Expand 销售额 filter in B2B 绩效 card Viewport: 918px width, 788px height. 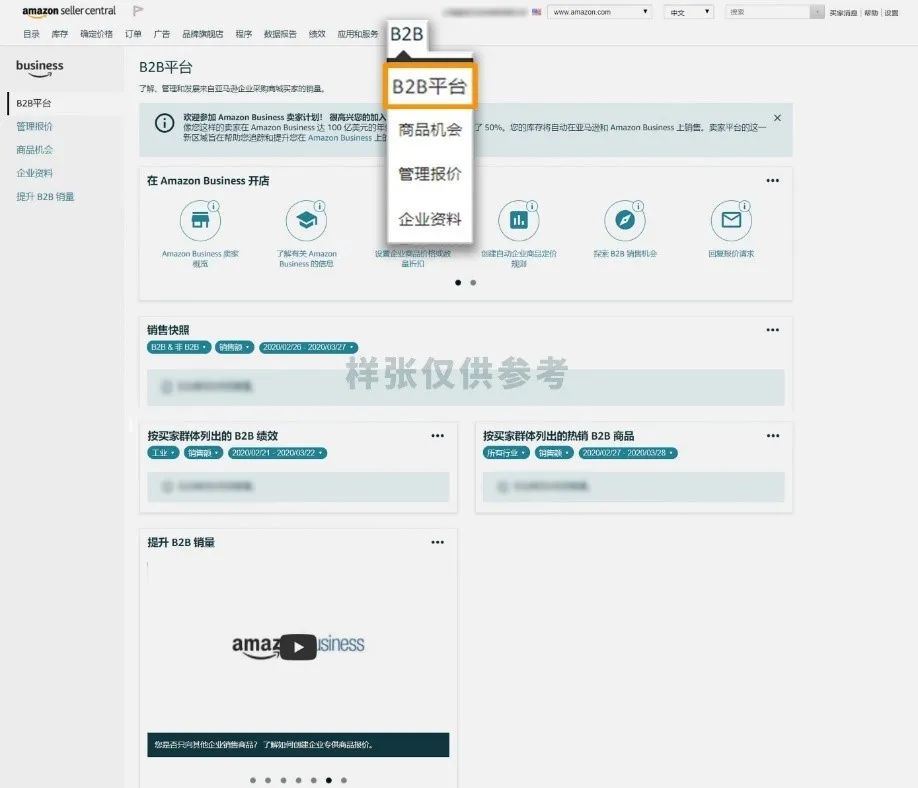click(x=203, y=453)
